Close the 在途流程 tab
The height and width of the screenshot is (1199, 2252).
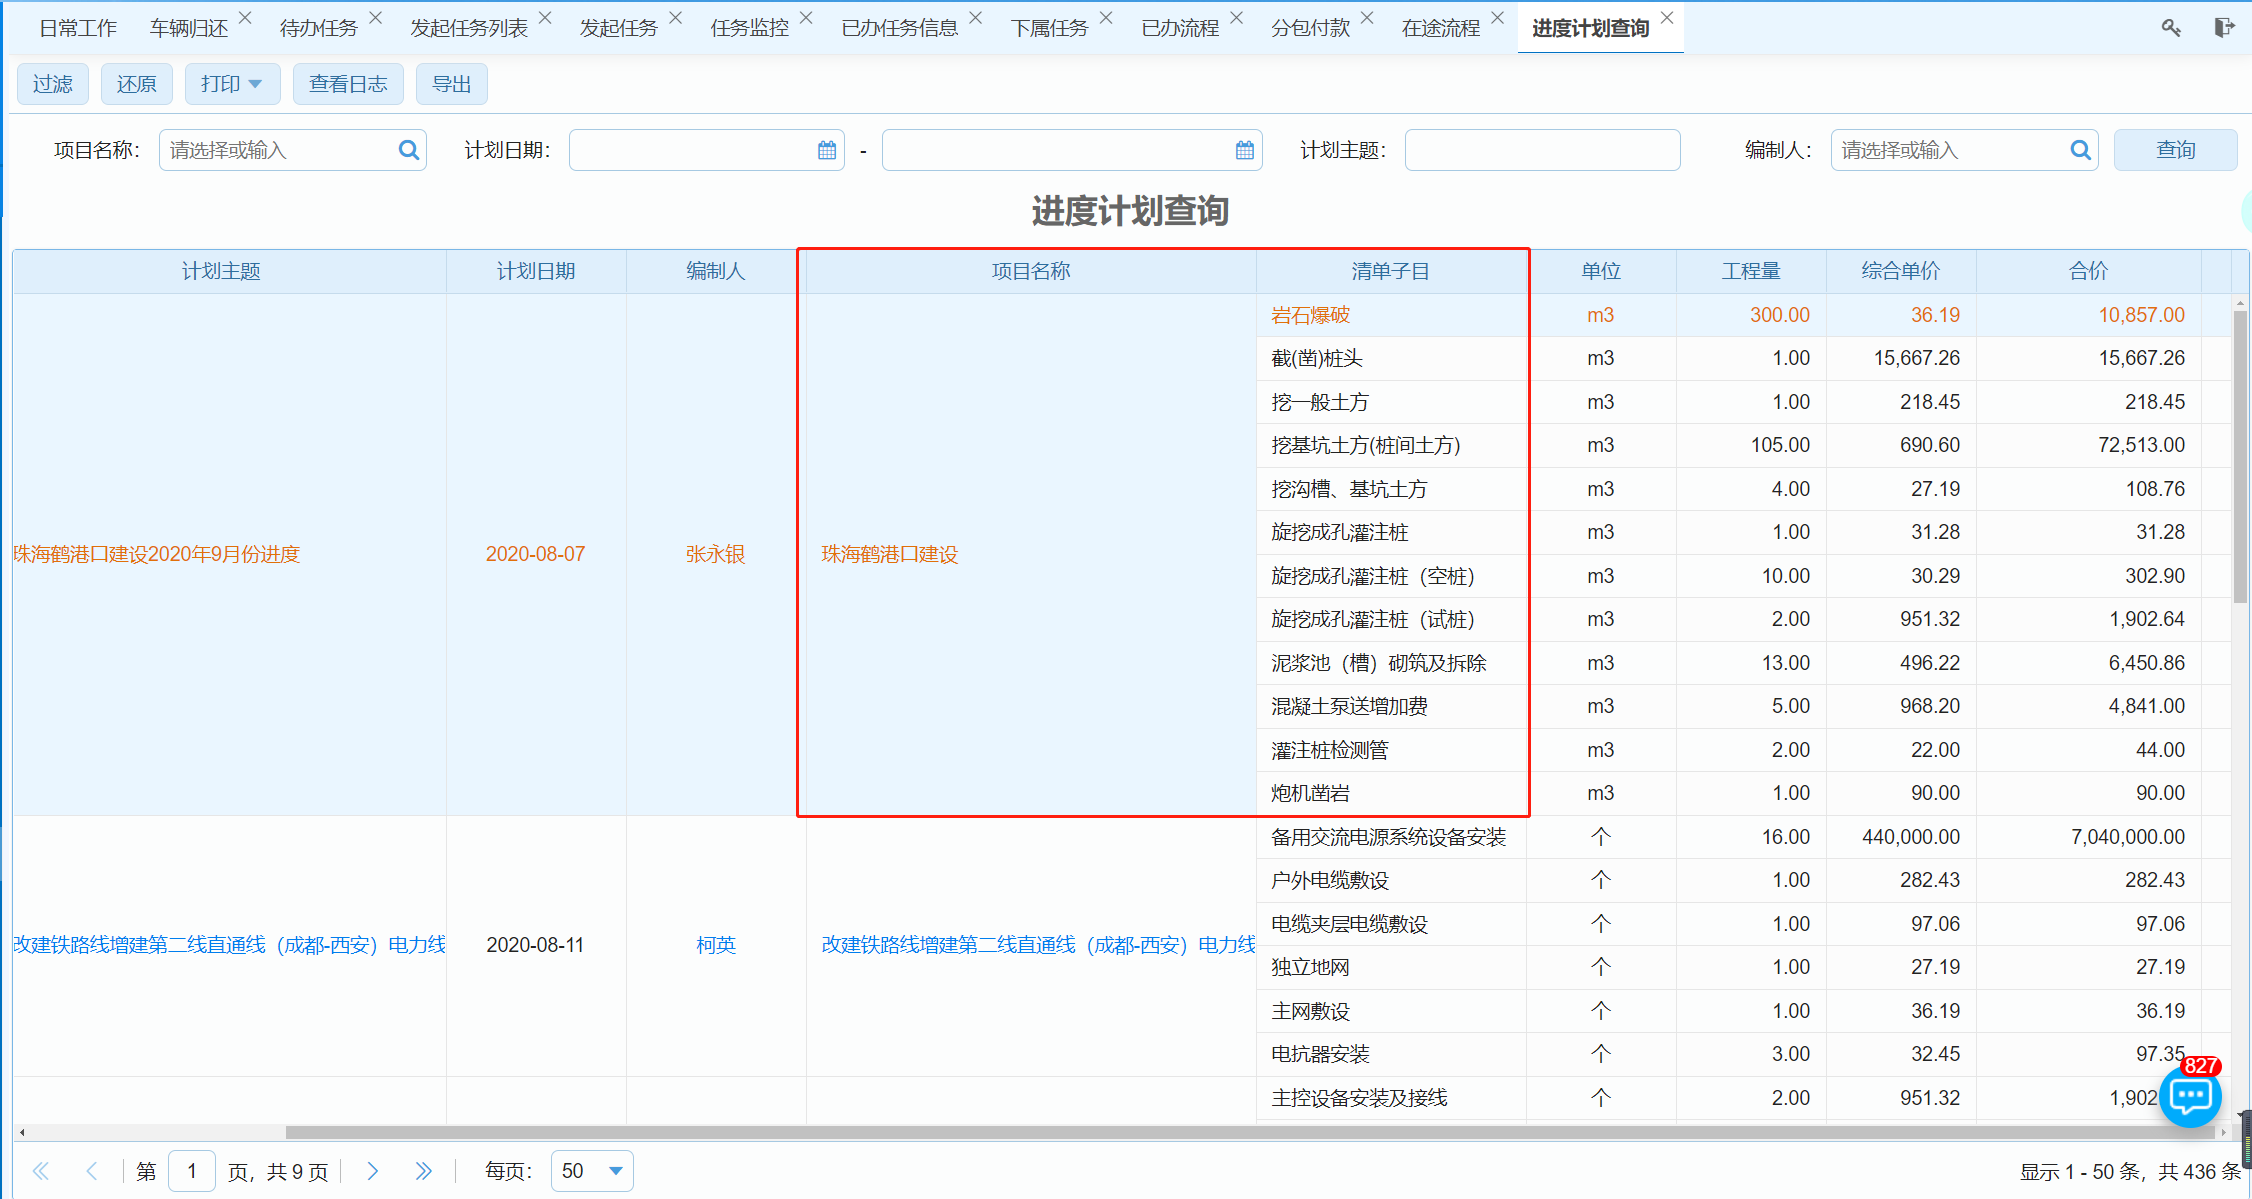pyautogui.click(x=1497, y=18)
